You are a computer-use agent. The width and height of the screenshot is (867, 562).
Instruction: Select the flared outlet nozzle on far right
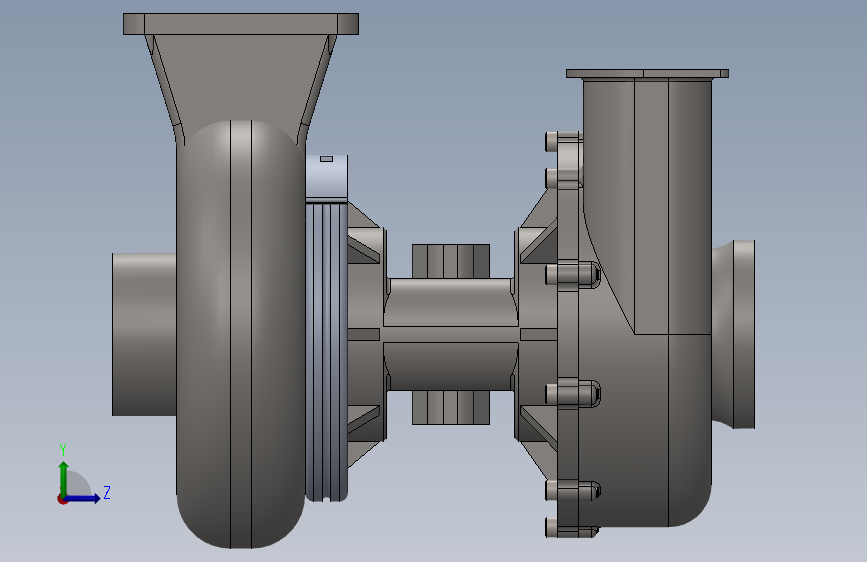(x=733, y=334)
